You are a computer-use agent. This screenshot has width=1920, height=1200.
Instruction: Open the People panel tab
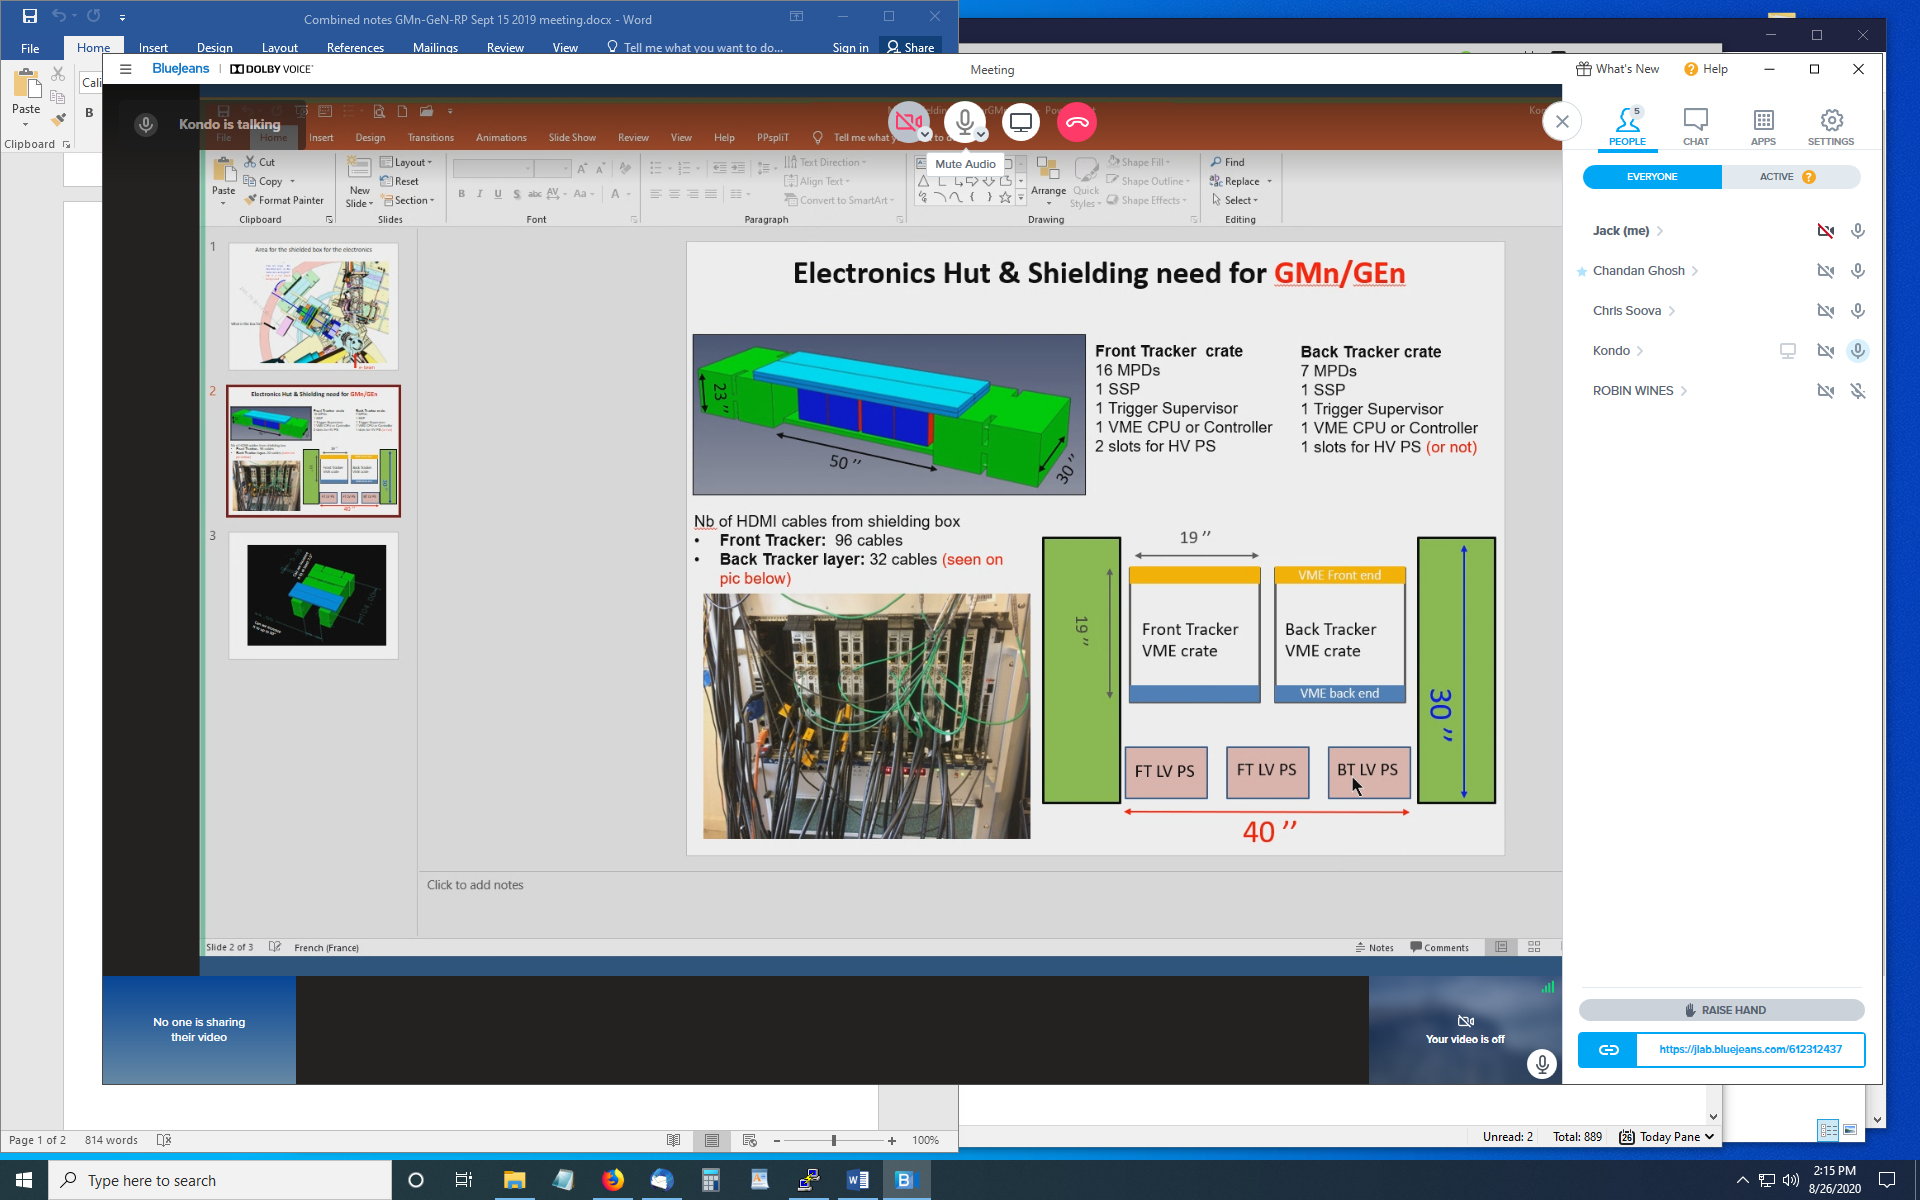tap(1627, 127)
